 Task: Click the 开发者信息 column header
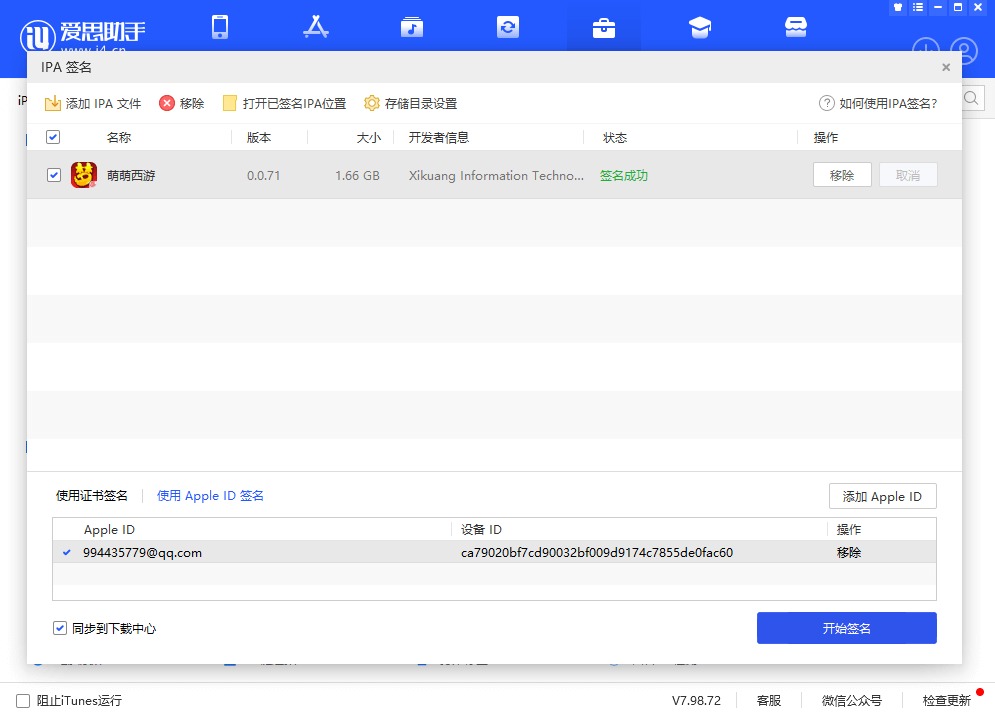(438, 138)
